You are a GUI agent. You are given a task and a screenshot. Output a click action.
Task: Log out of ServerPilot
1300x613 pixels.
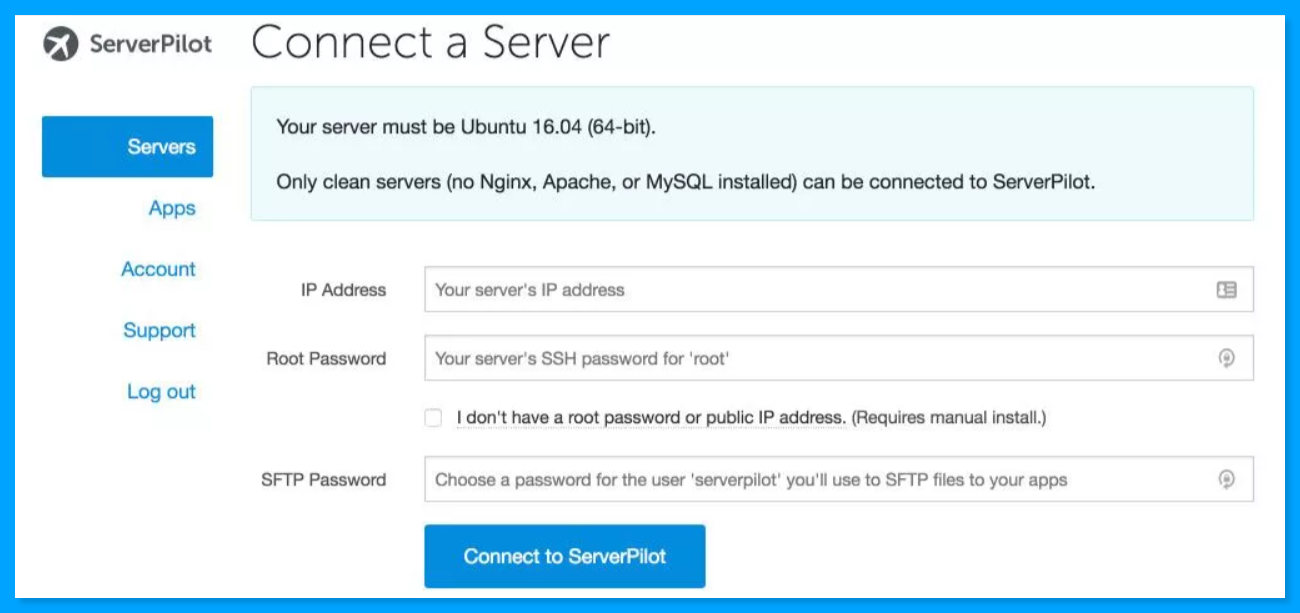(x=161, y=392)
